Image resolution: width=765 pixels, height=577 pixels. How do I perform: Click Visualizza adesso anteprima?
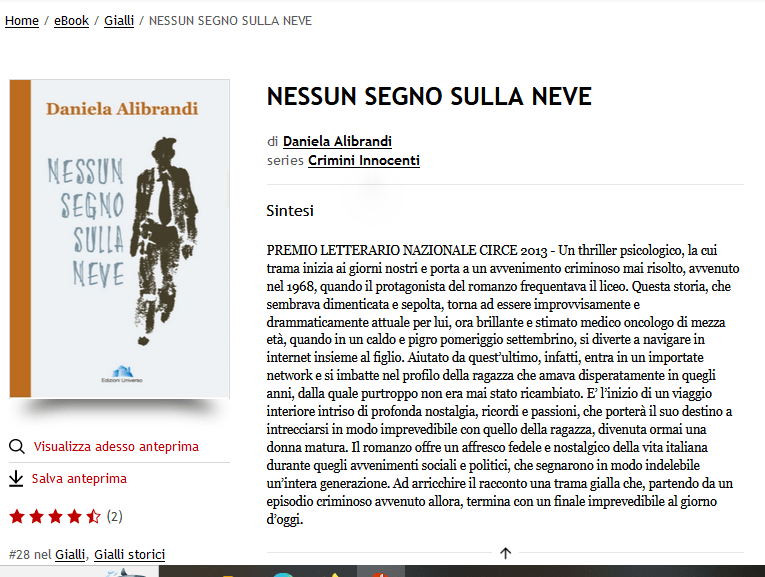pos(116,446)
